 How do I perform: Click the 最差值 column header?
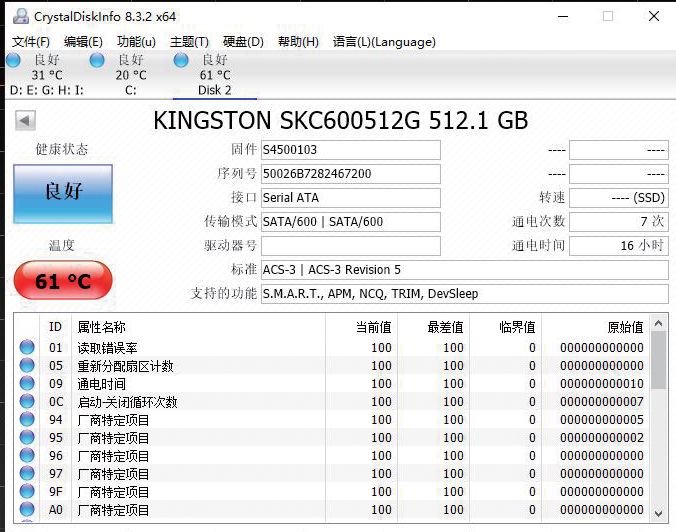click(433, 327)
